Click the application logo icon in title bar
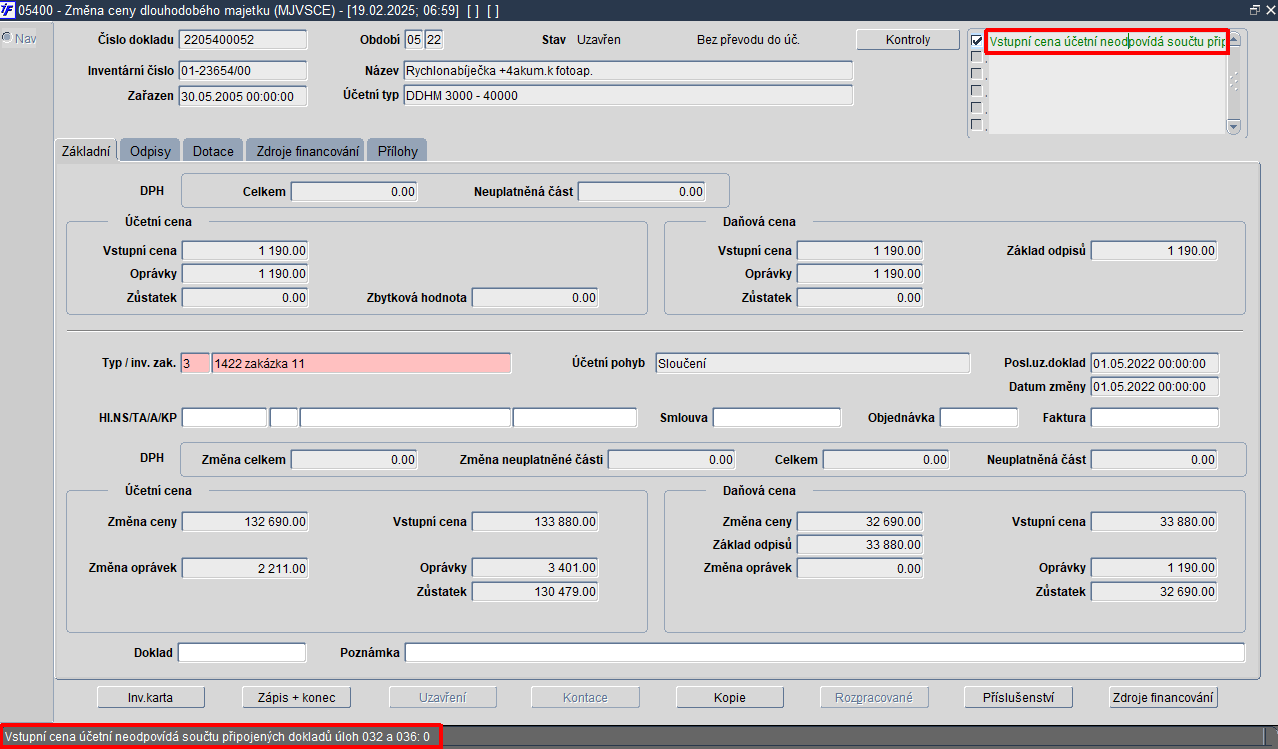 point(8,10)
